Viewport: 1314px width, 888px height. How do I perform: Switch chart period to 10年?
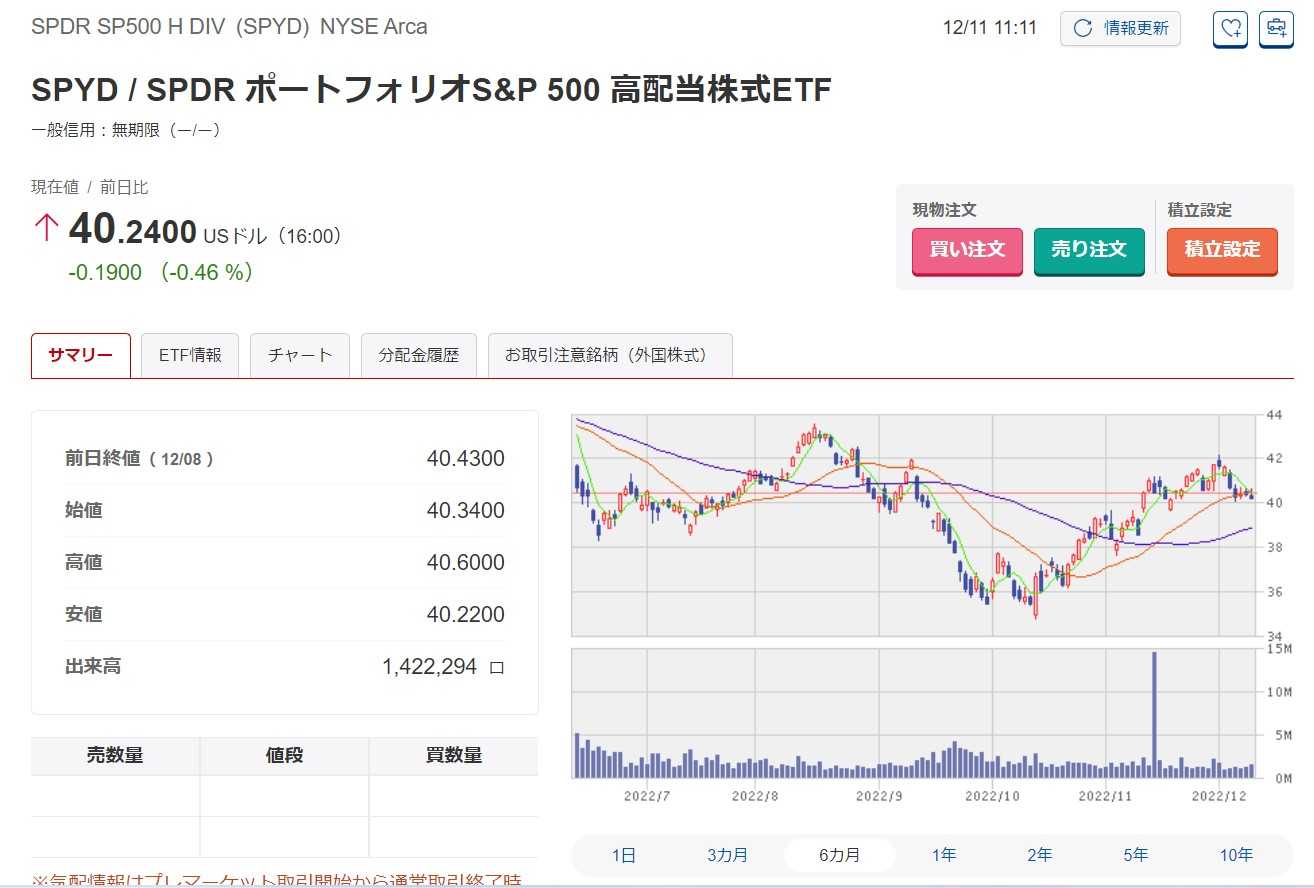pyautogui.click(x=1236, y=855)
